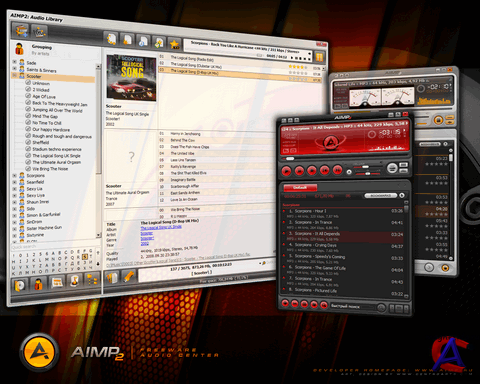Image resolution: width=480 pixels, height=384 pixels.
Task: Click the round equalizer button on red player
Action: point(392,168)
